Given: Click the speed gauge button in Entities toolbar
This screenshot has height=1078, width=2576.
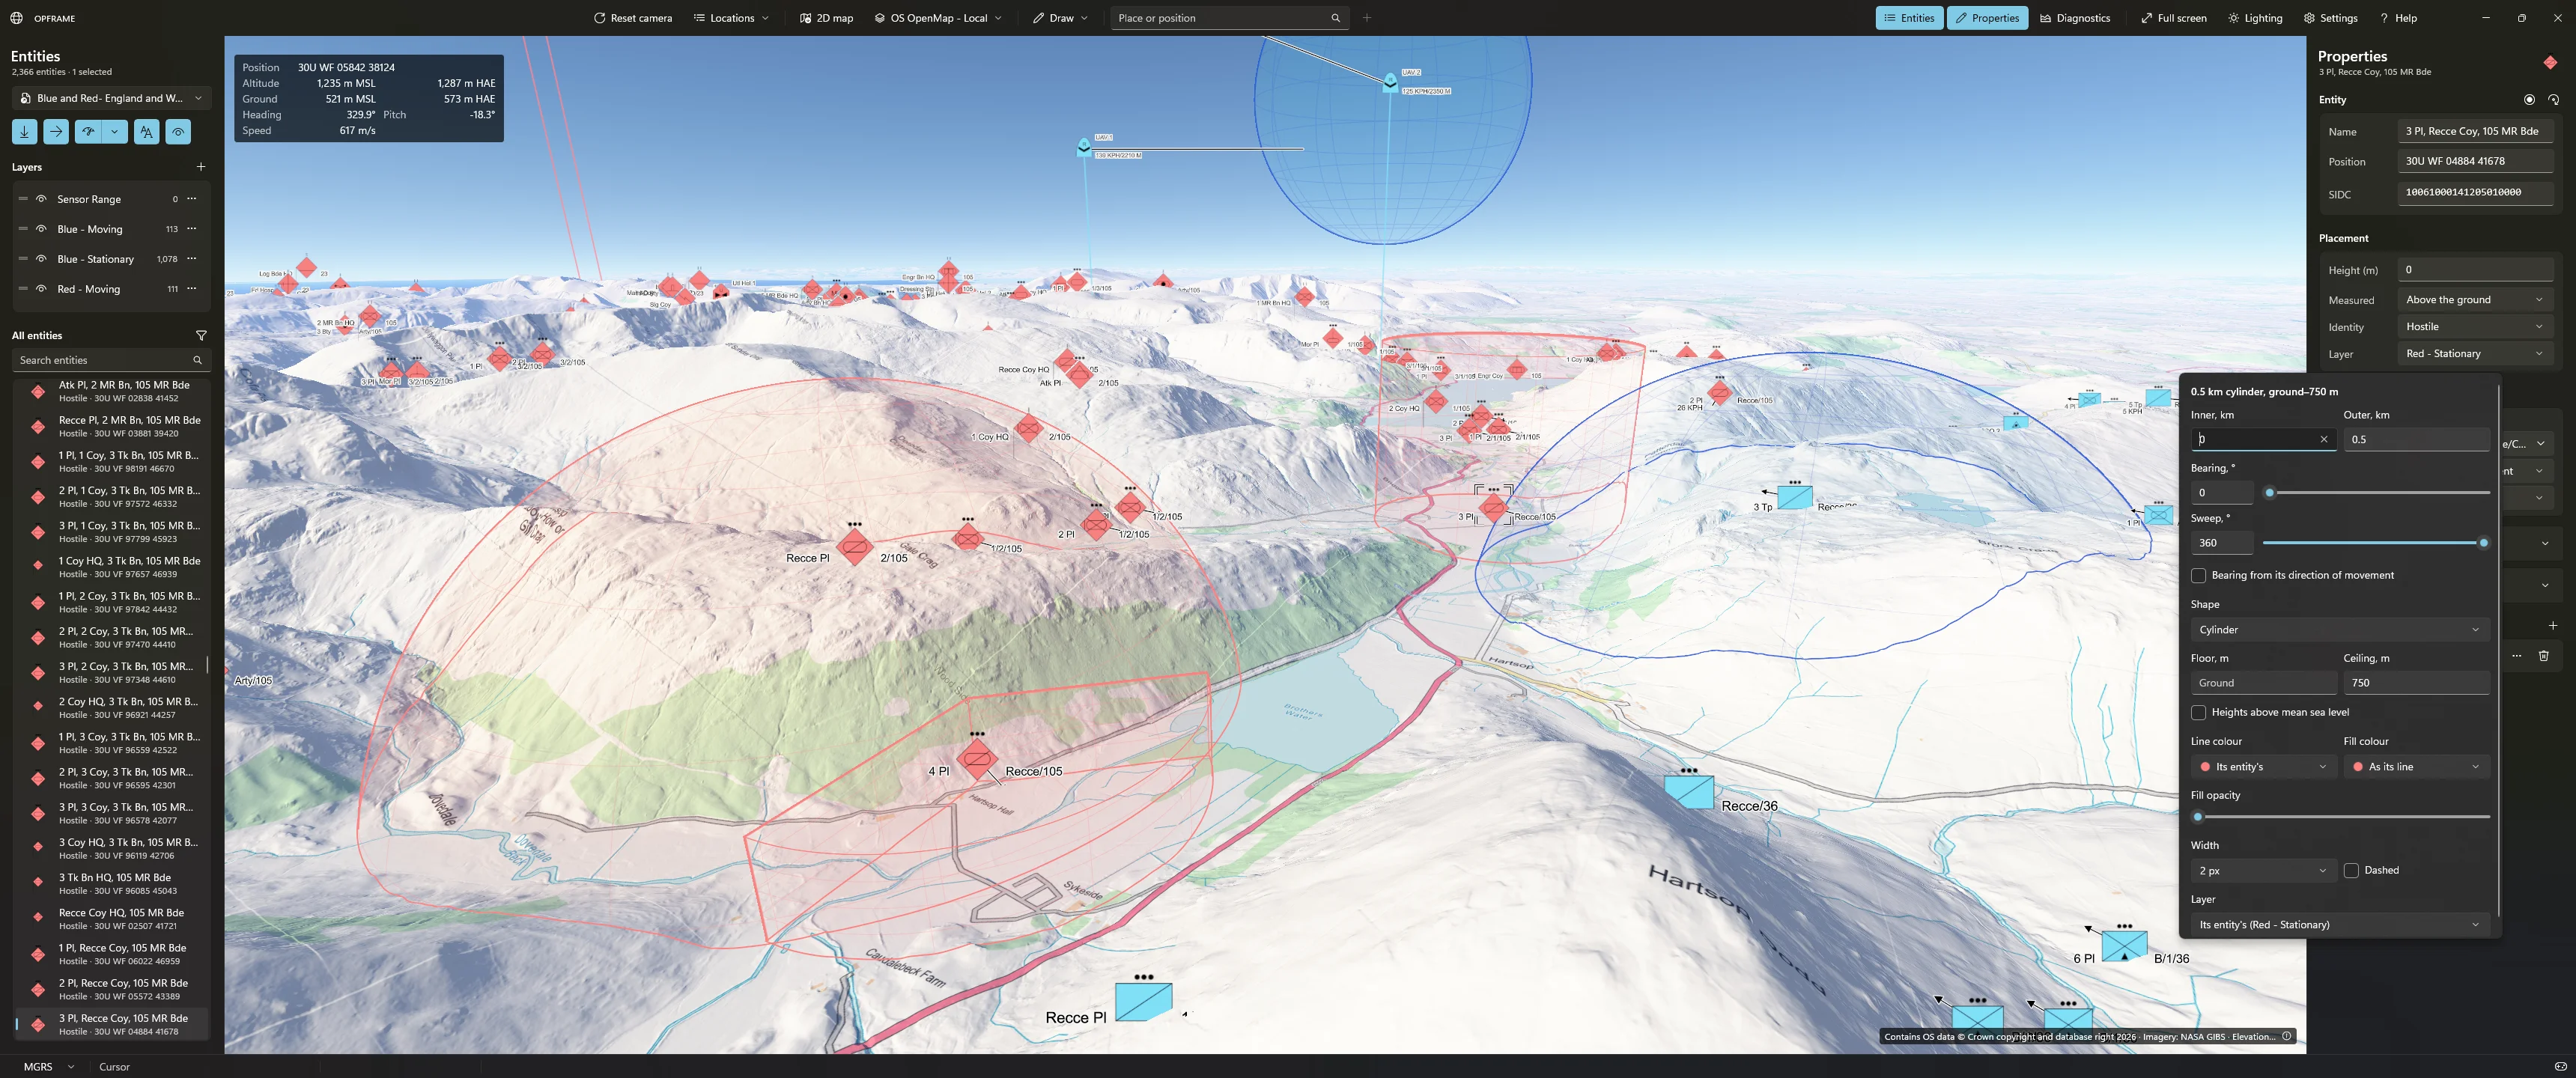Looking at the screenshot, I should [x=88, y=131].
